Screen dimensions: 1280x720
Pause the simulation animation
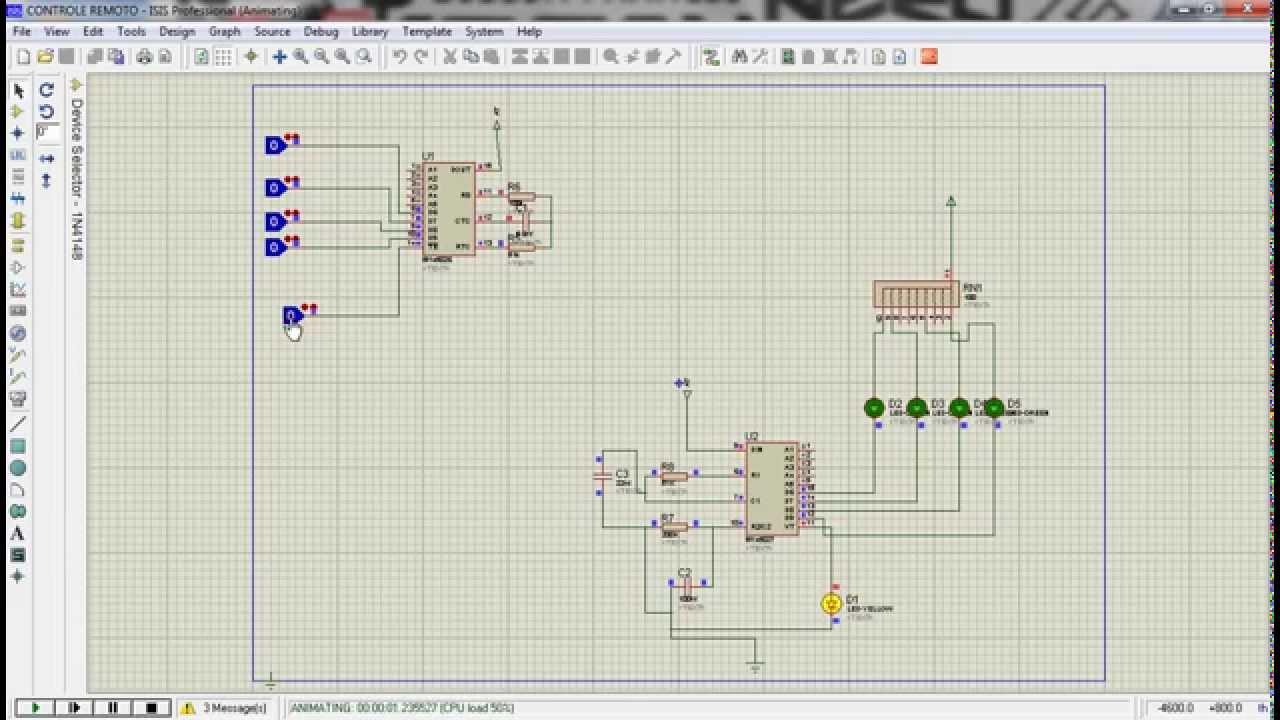[112, 708]
